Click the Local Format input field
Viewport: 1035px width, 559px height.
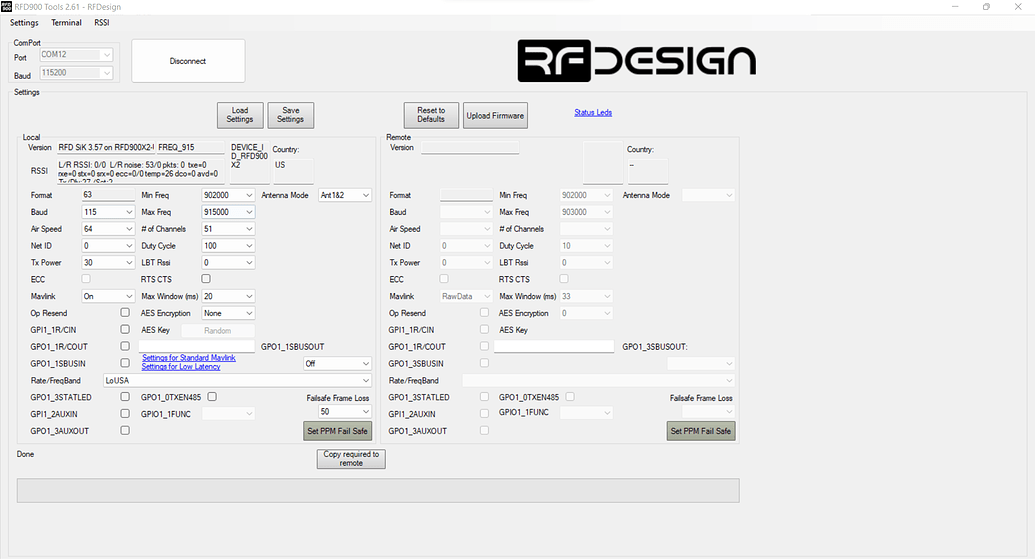point(107,195)
